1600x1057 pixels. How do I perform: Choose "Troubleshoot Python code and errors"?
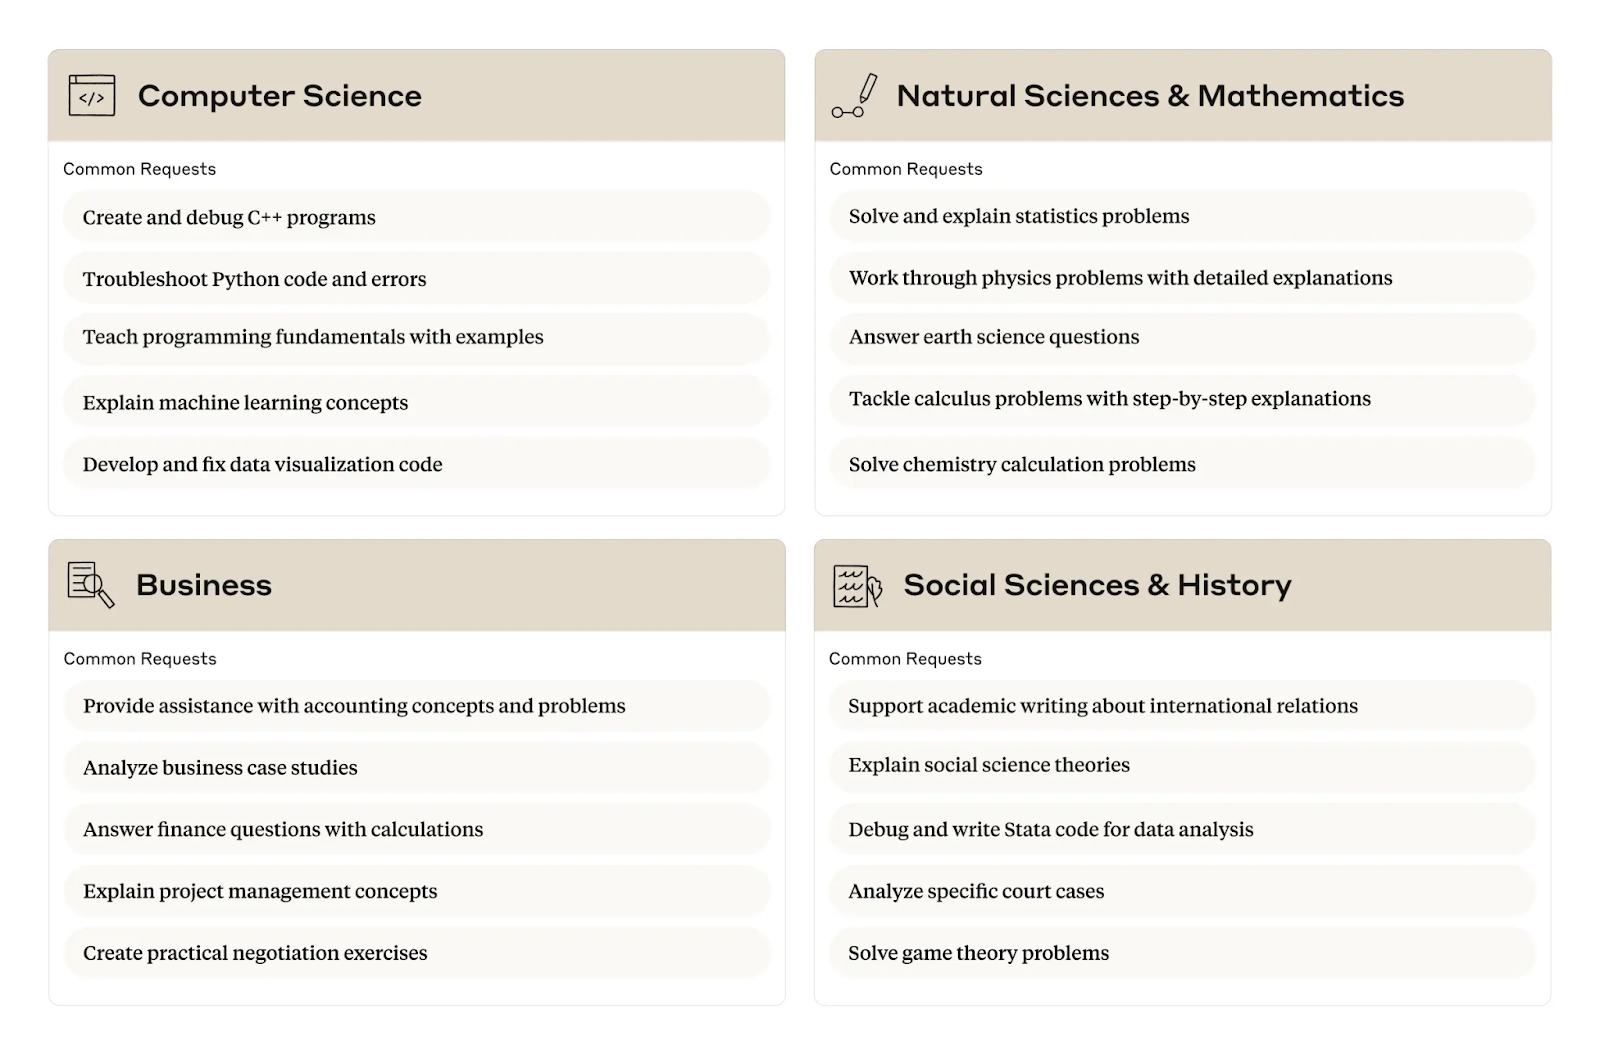pos(254,279)
